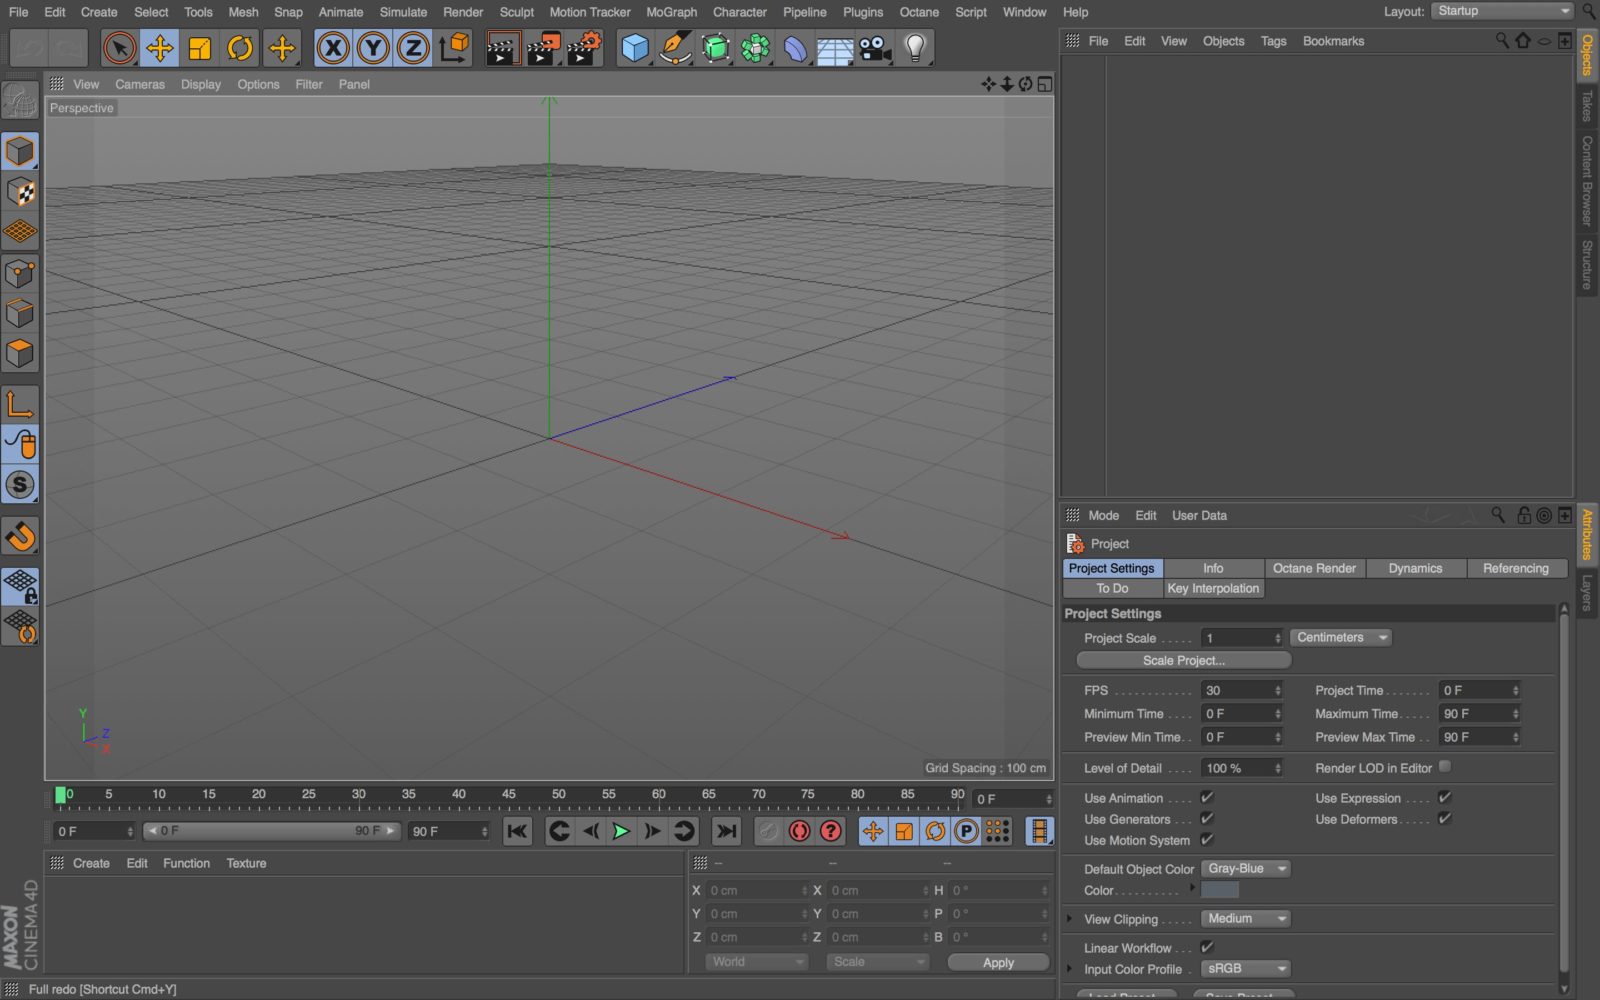Enable the Use Motion System checkbox

(x=1208, y=840)
